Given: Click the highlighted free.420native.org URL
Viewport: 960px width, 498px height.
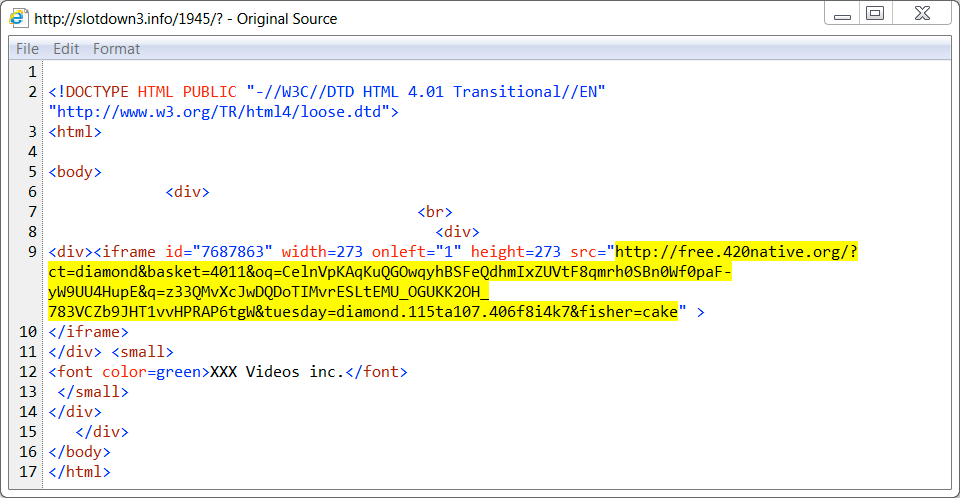Looking at the screenshot, I should point(737,252).
